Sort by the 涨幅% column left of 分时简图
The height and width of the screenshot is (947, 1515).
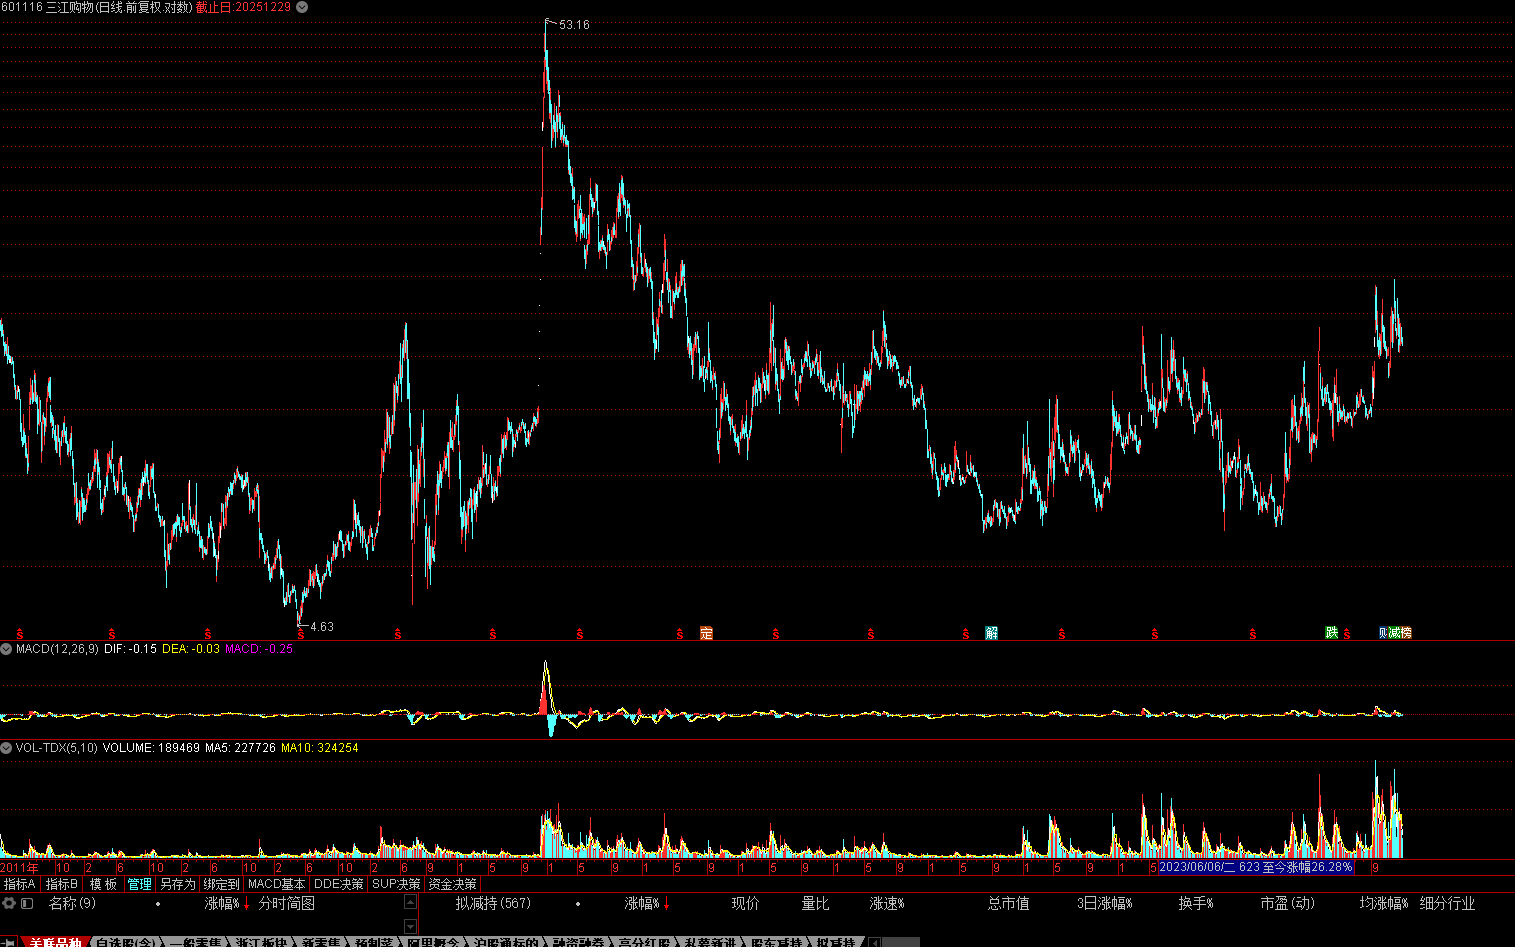222,903
